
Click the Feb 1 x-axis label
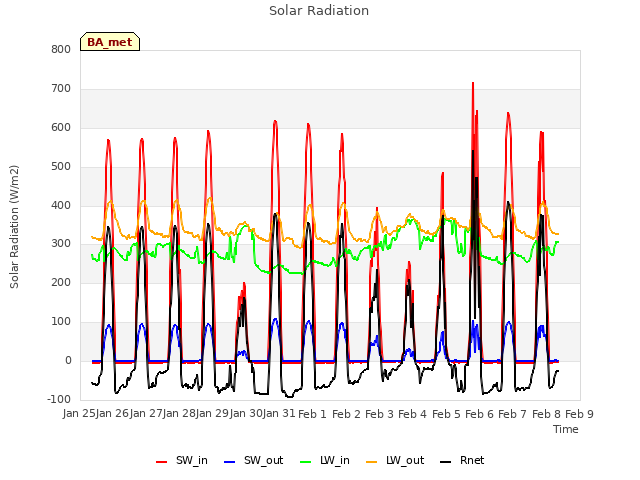coord(312,414)
